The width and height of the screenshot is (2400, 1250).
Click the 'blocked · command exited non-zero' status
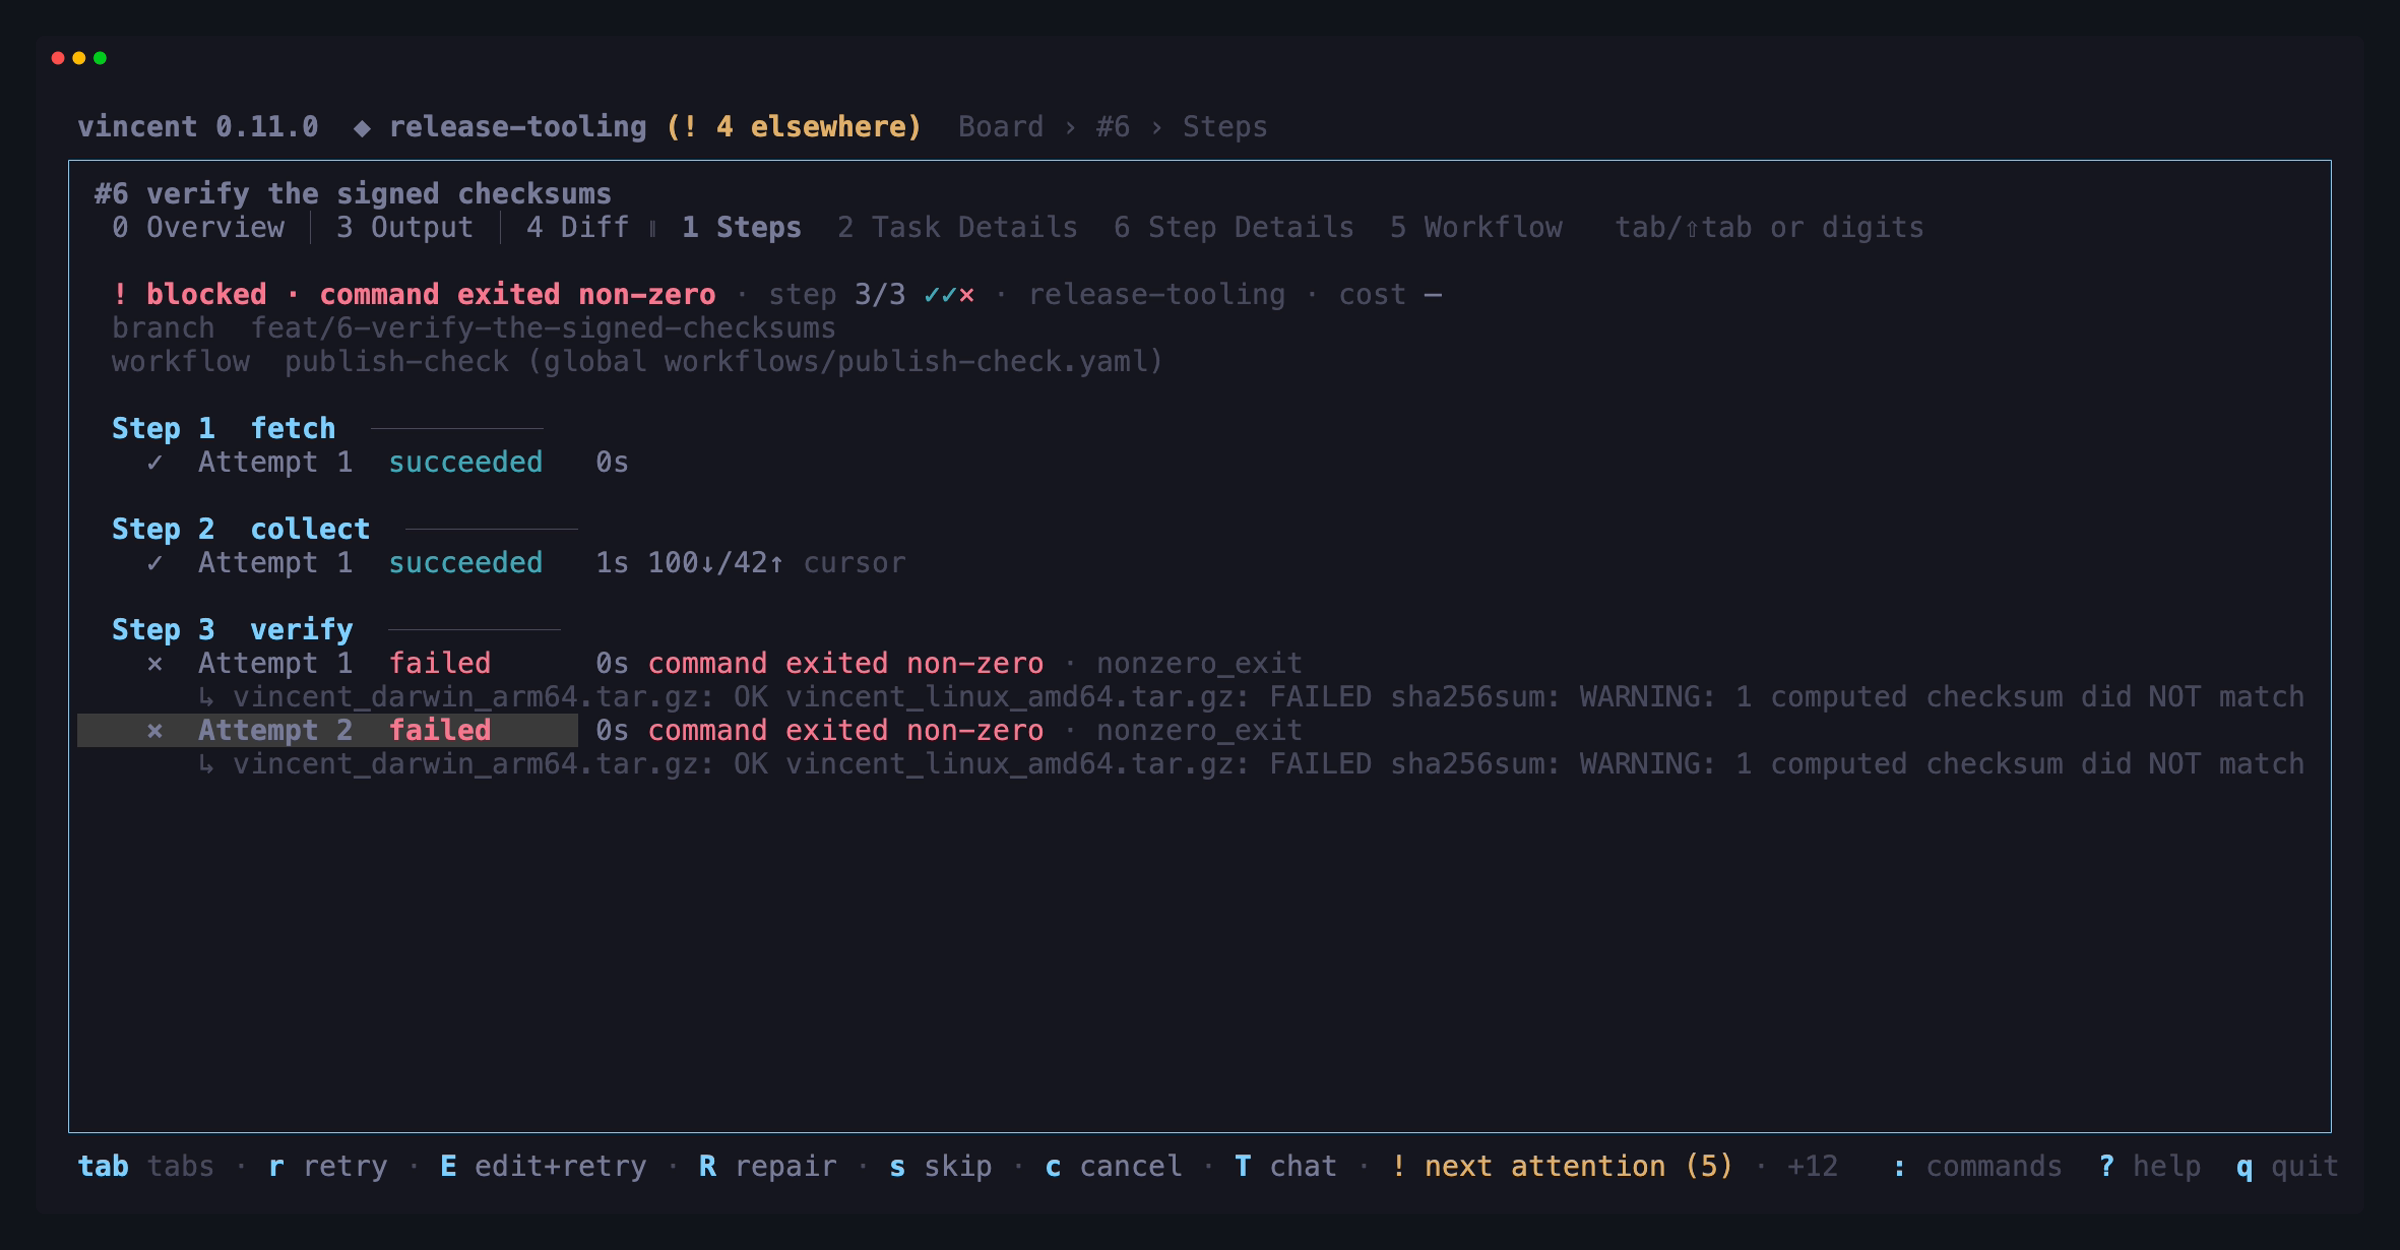coord(431,295)
